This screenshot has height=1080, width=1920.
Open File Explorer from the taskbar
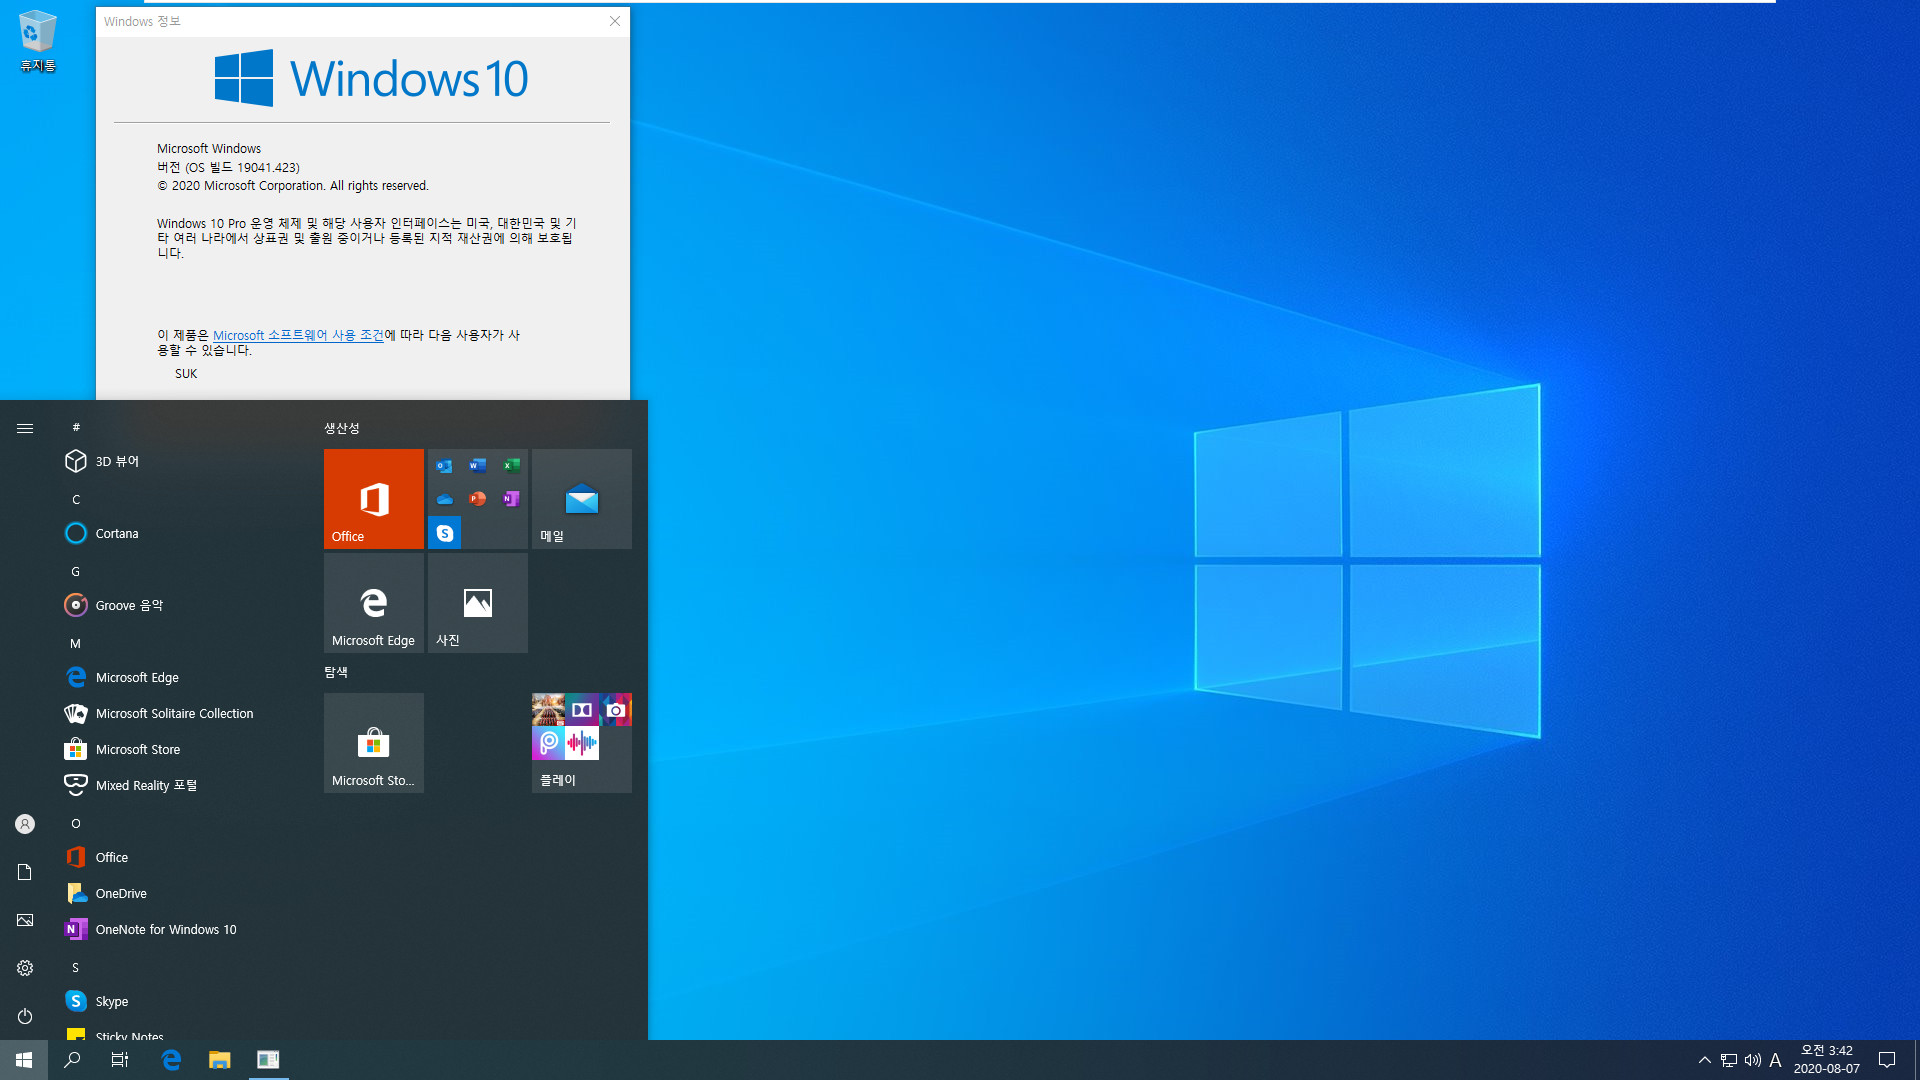219,1060
